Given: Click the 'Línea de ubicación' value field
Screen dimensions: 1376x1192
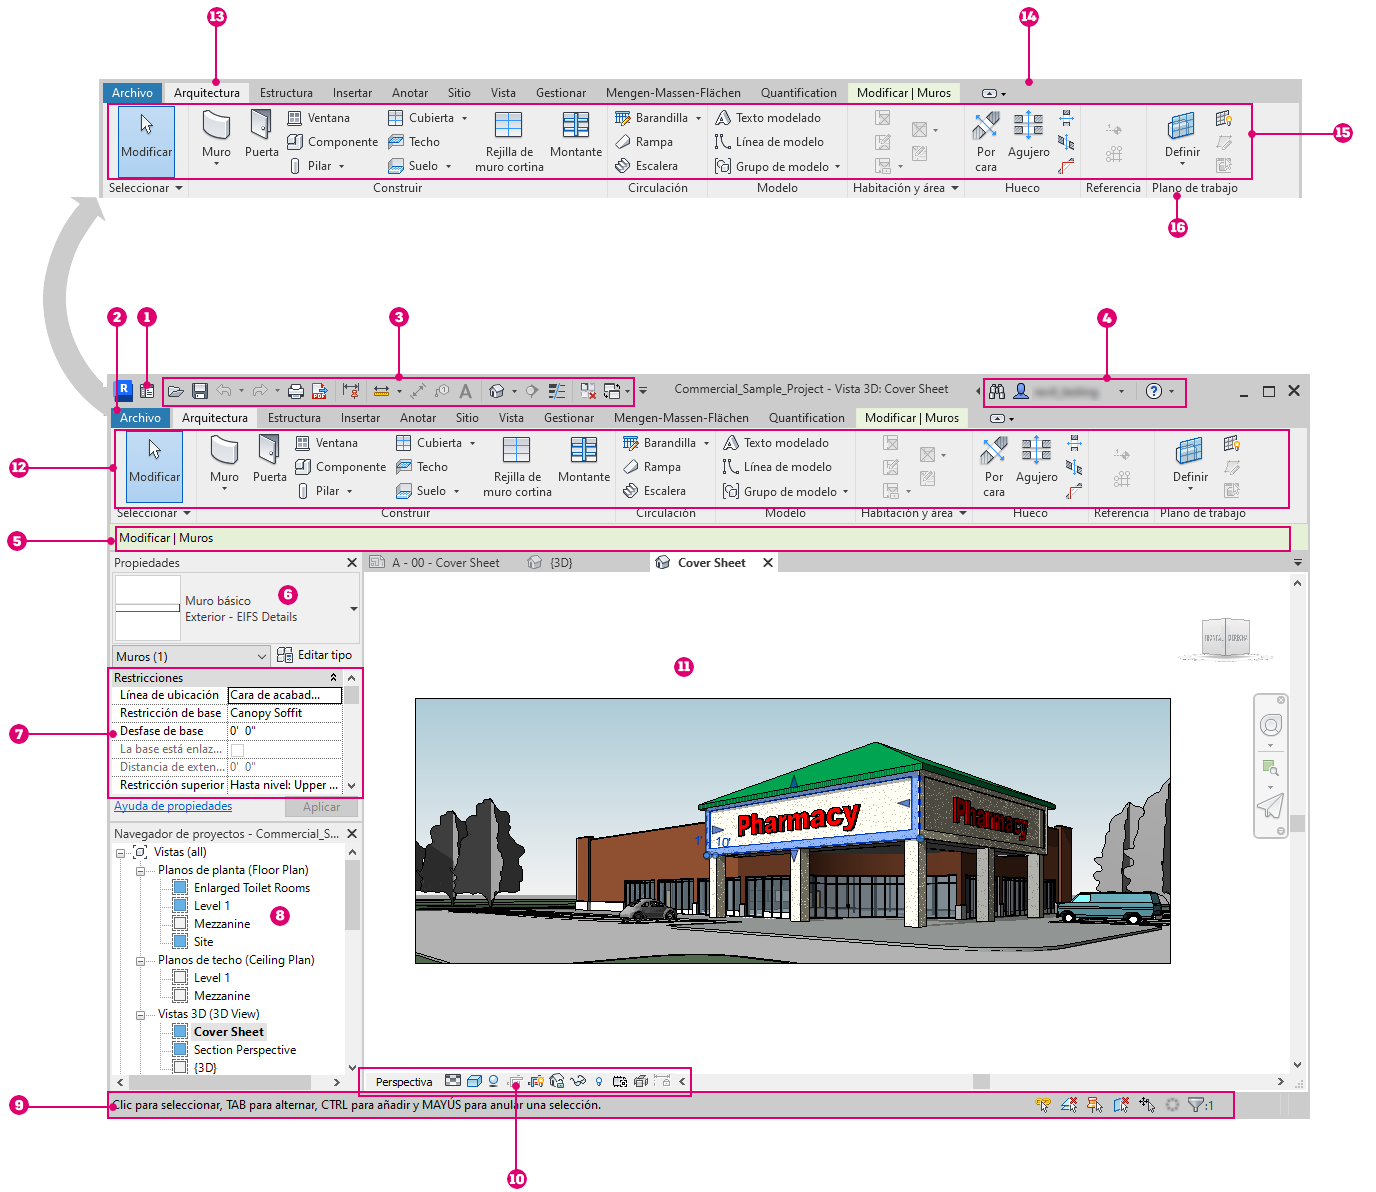Looking at the screenshot, I should click(285, 695).
